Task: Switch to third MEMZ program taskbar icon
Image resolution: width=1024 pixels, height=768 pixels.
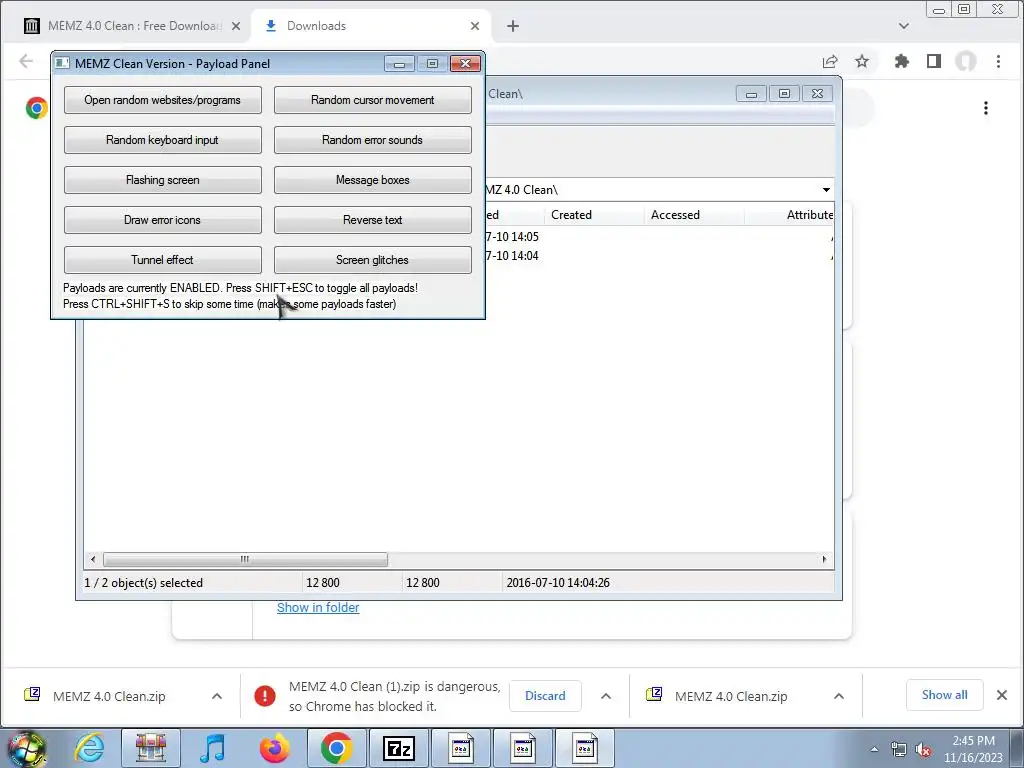Action: tap(584, 748)
